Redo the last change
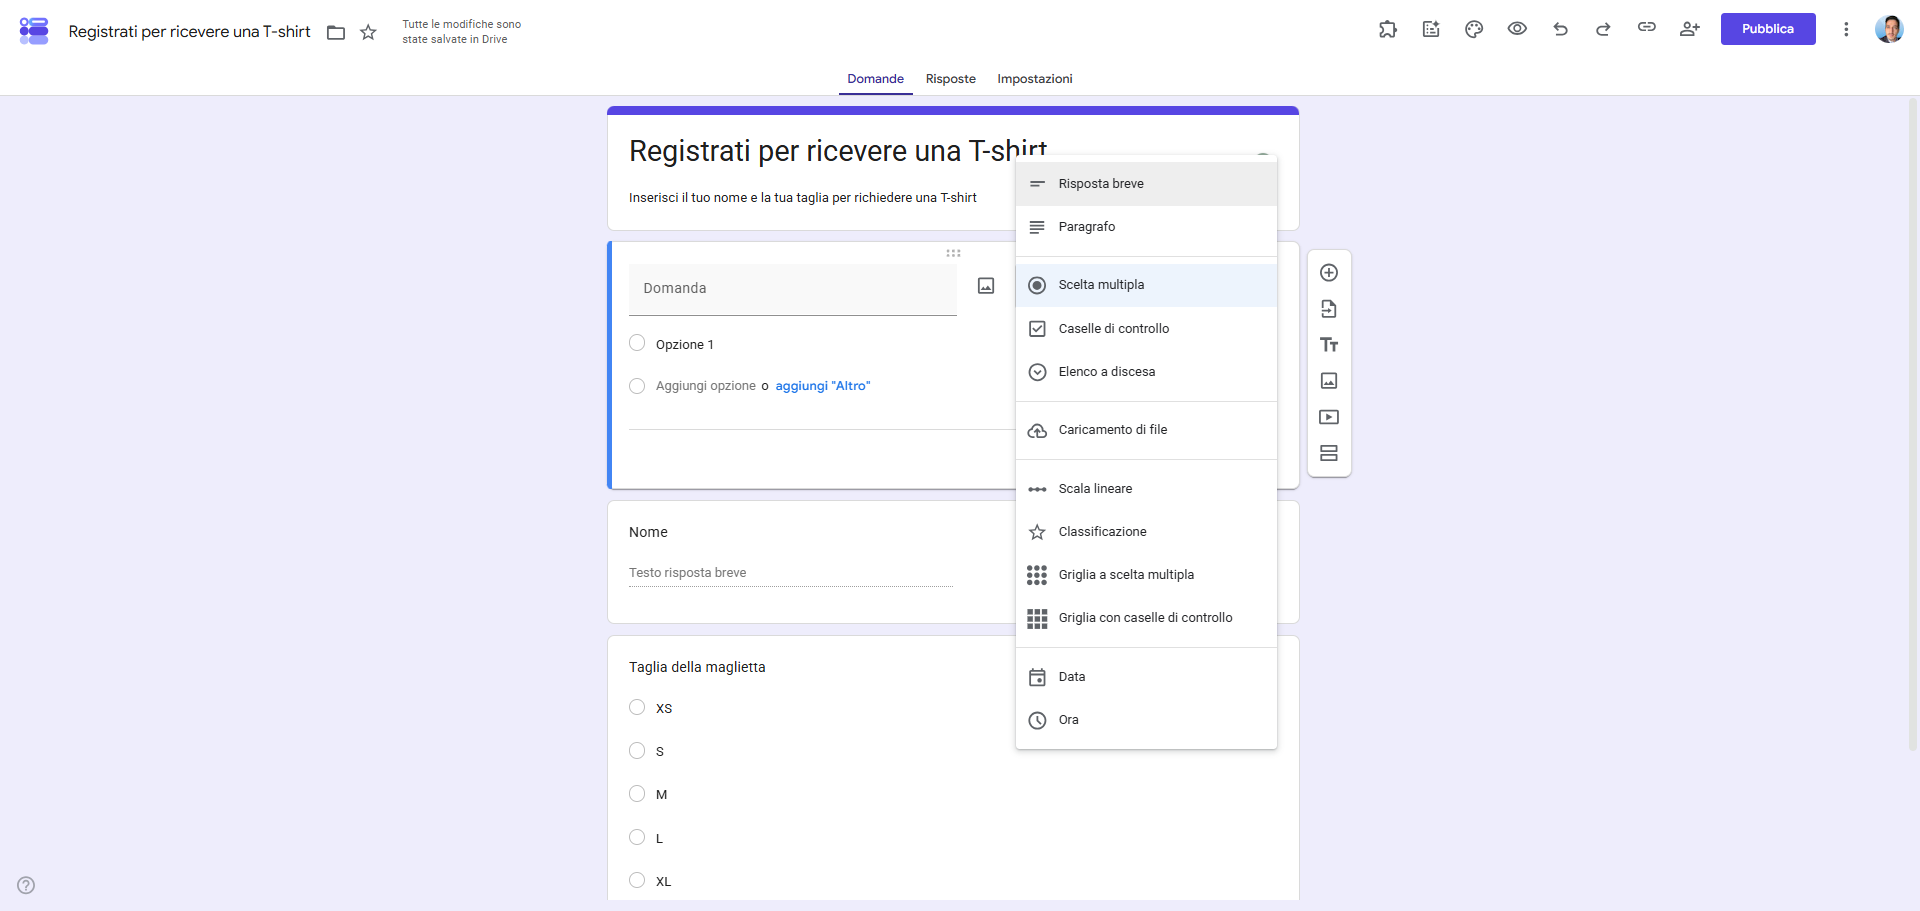Viewport: 1920px width, 911px height. (1603, 29)
